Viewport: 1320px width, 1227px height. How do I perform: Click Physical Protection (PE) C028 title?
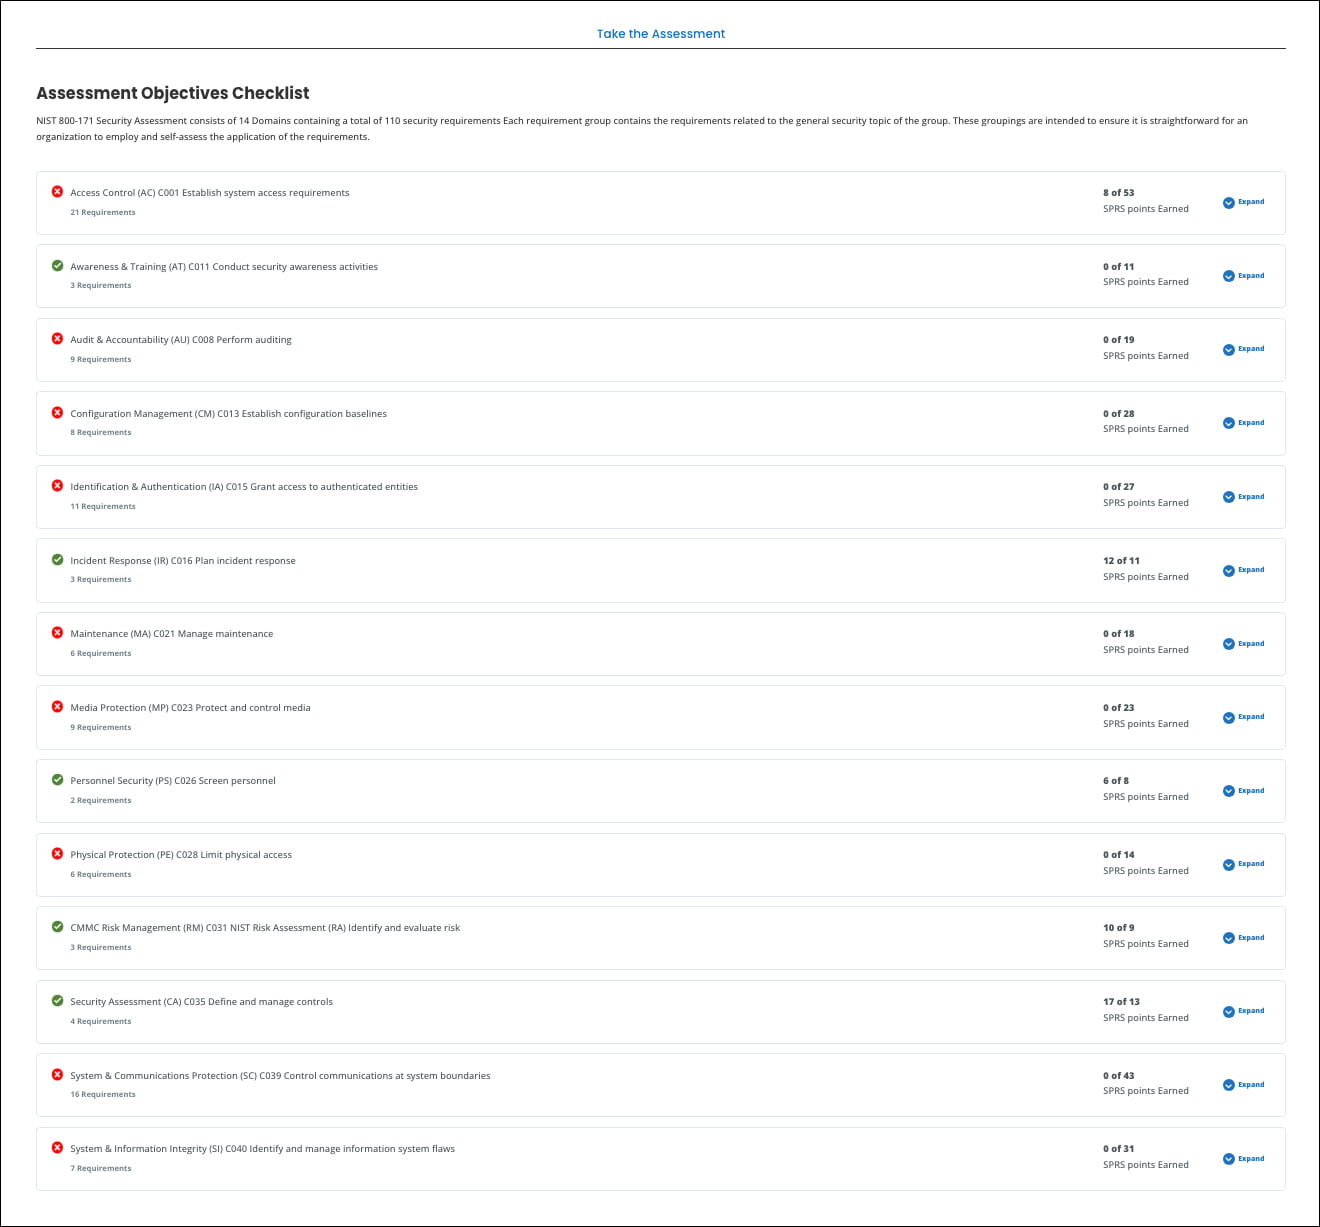tap(181, 855)
